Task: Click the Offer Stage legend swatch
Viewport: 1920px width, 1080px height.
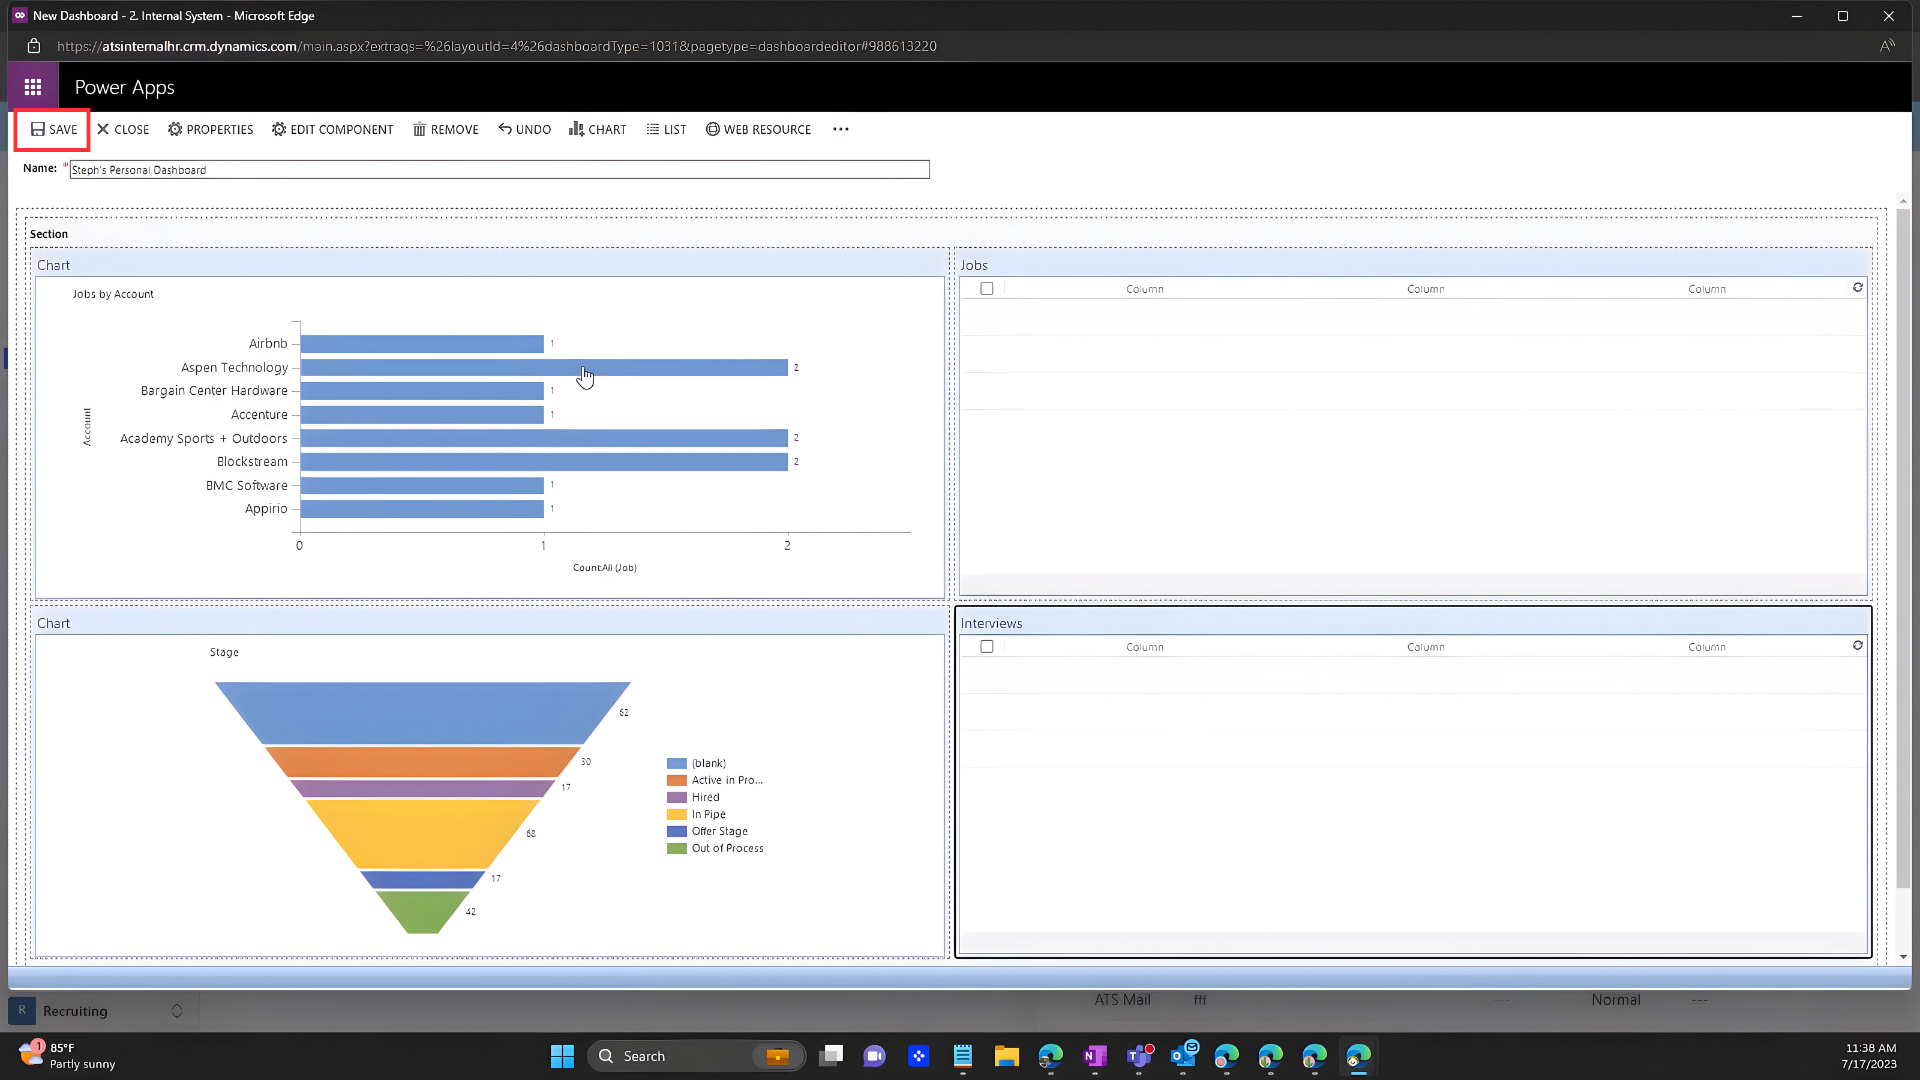Action: tap(677, 832)
